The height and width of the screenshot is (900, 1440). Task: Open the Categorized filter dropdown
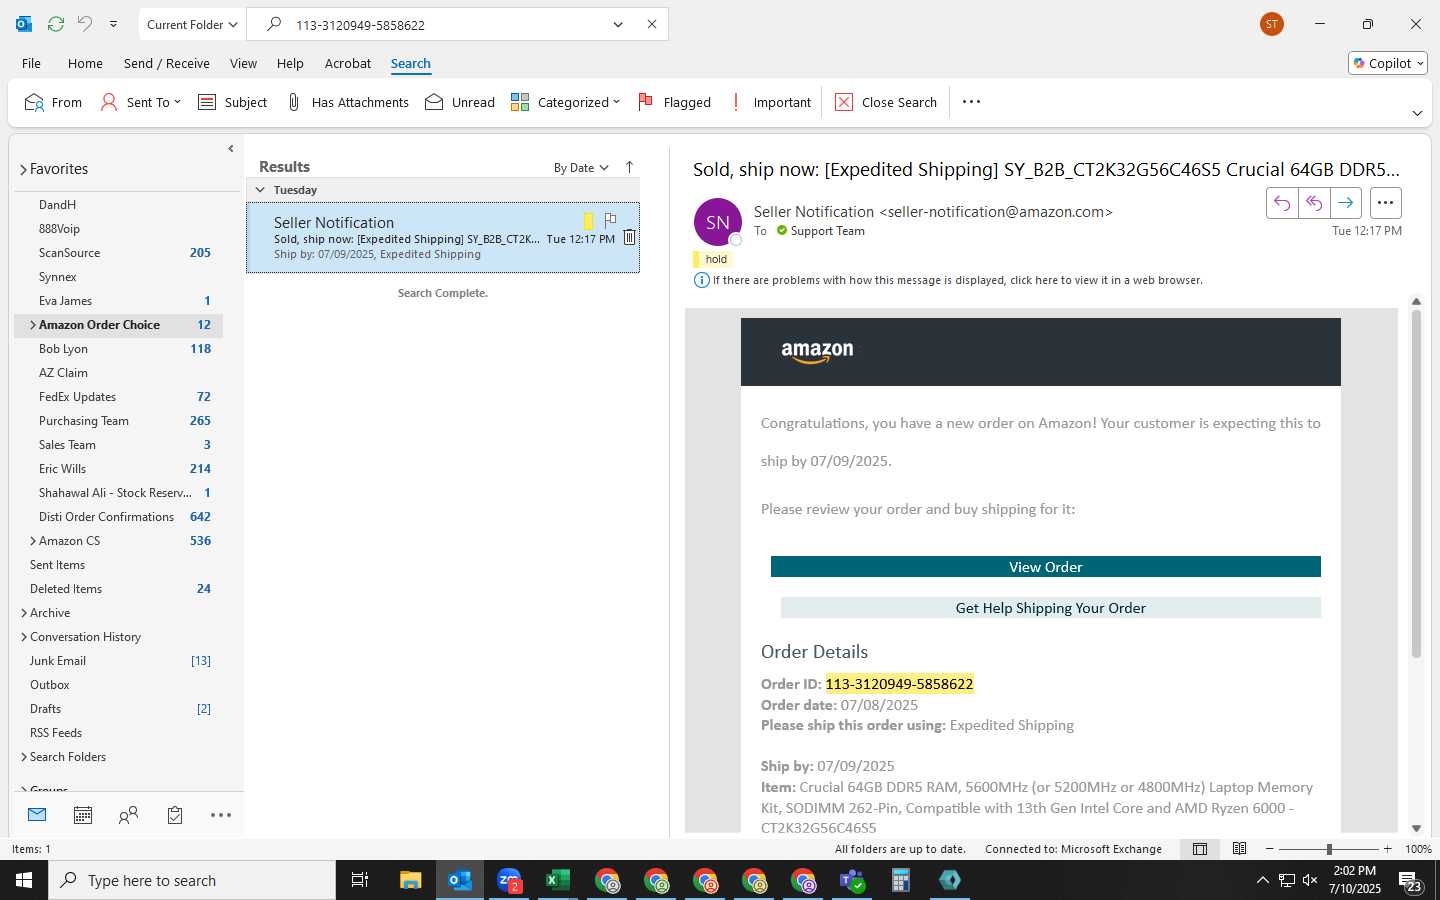(x=565, y=102)
